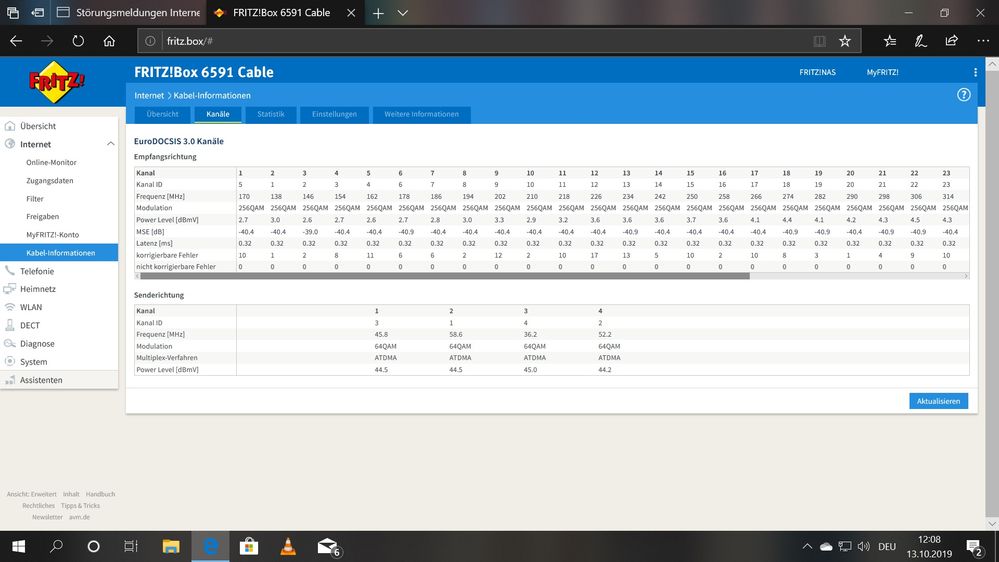Image resolution: width=999 pixels, height=562 pixels.
Task: Open reading view icon in address bar
Action: click(819, 41)
